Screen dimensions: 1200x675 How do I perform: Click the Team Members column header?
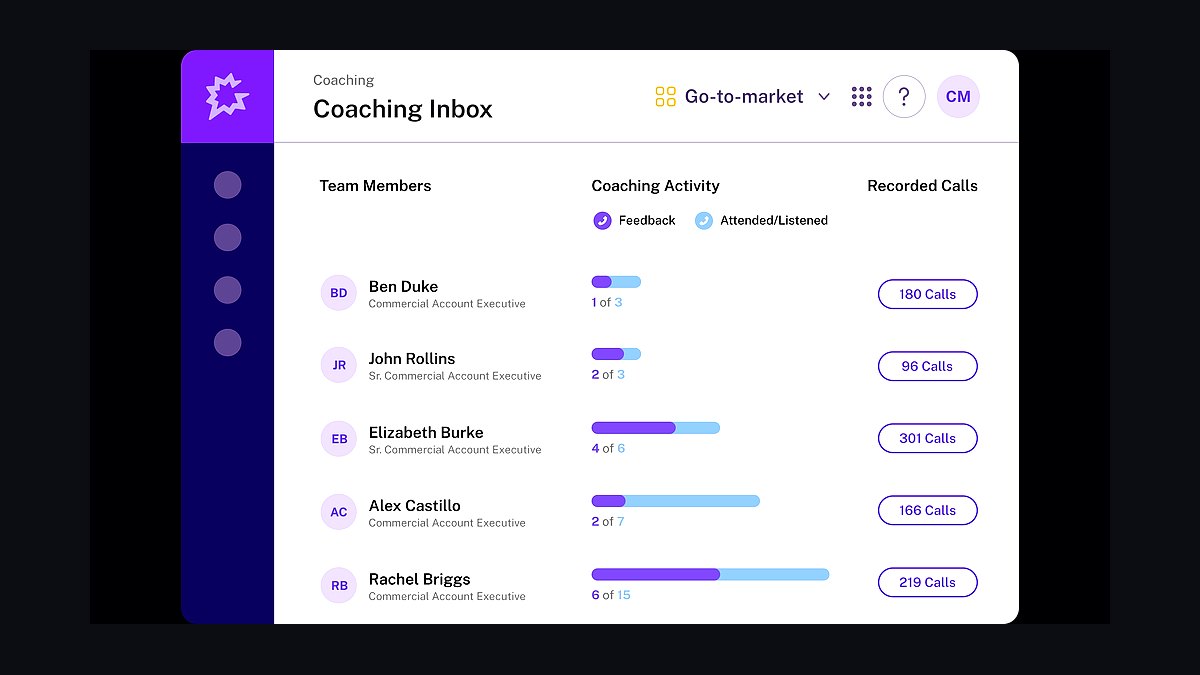[375, 186]
